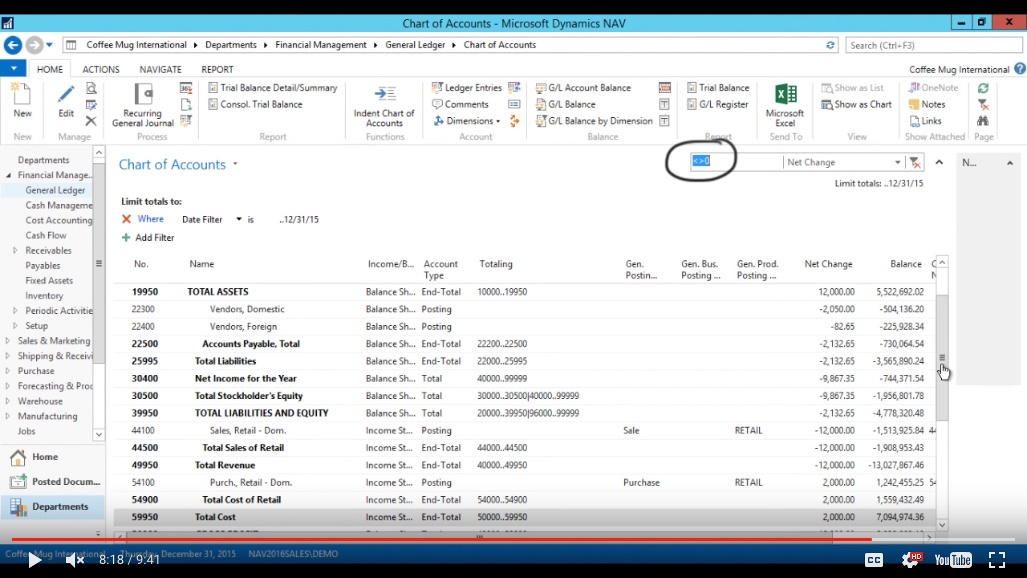Open the application menu dropdown
The image size is (1027, 578).
[13, 69]
